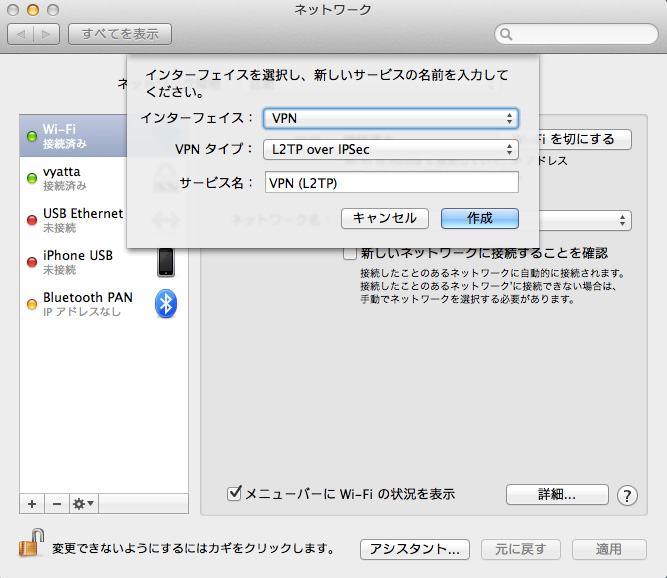Click the iPhone USB device icon

(166, 262)
